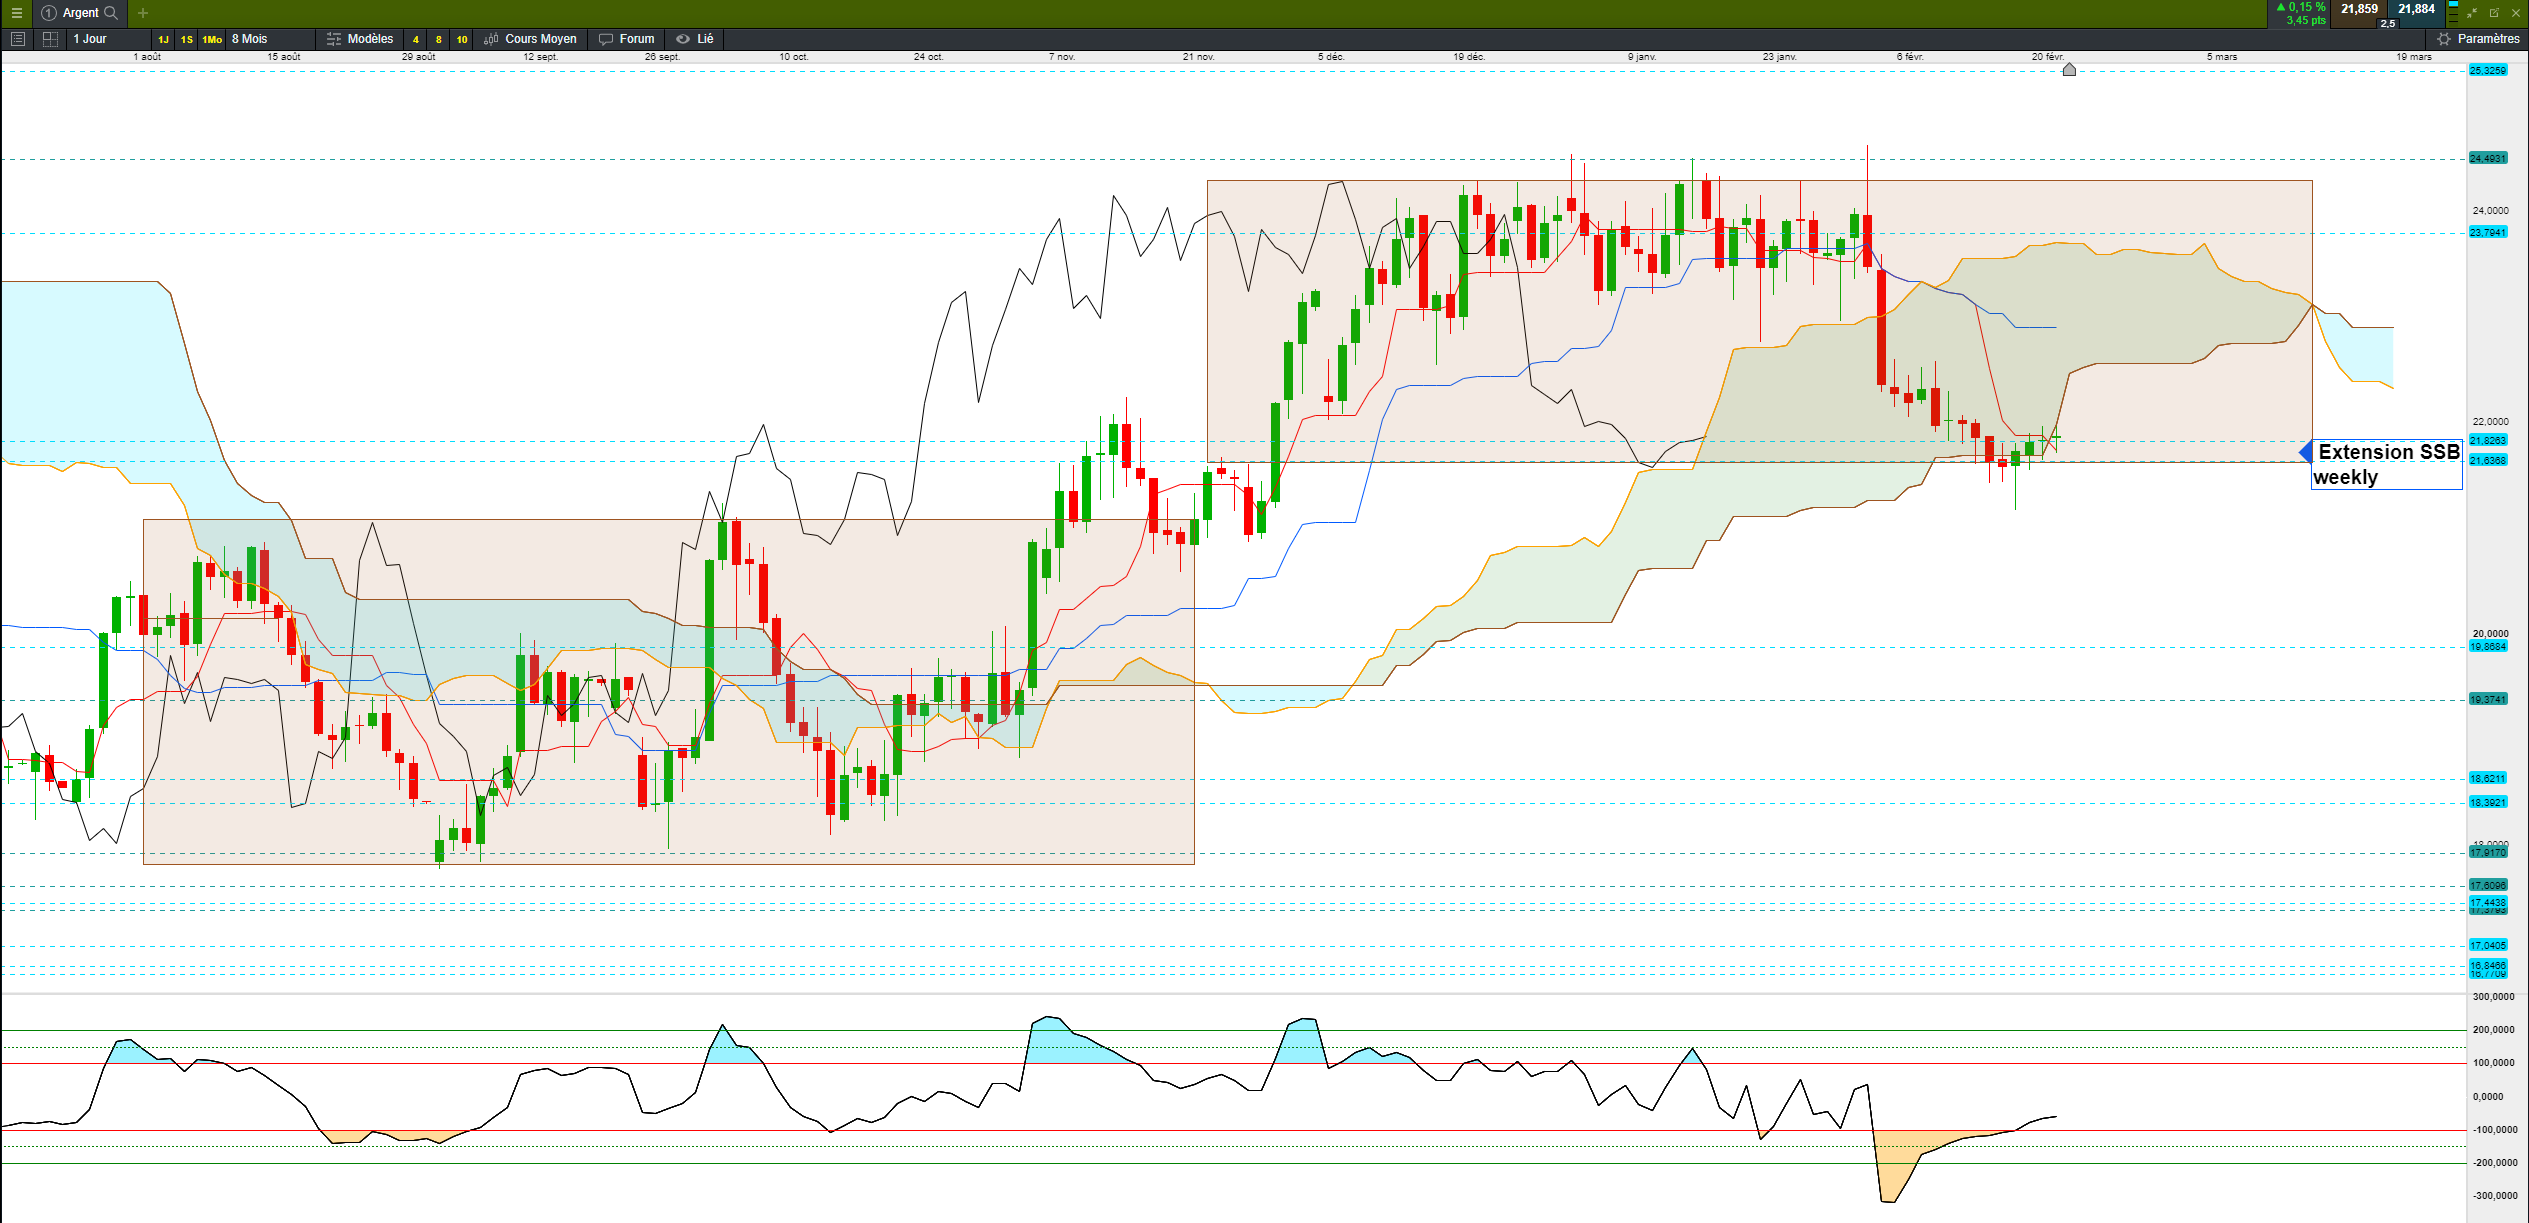Click the 17,9170 price level label
Screen dimensions: 2529x1223
[2488, 852]
